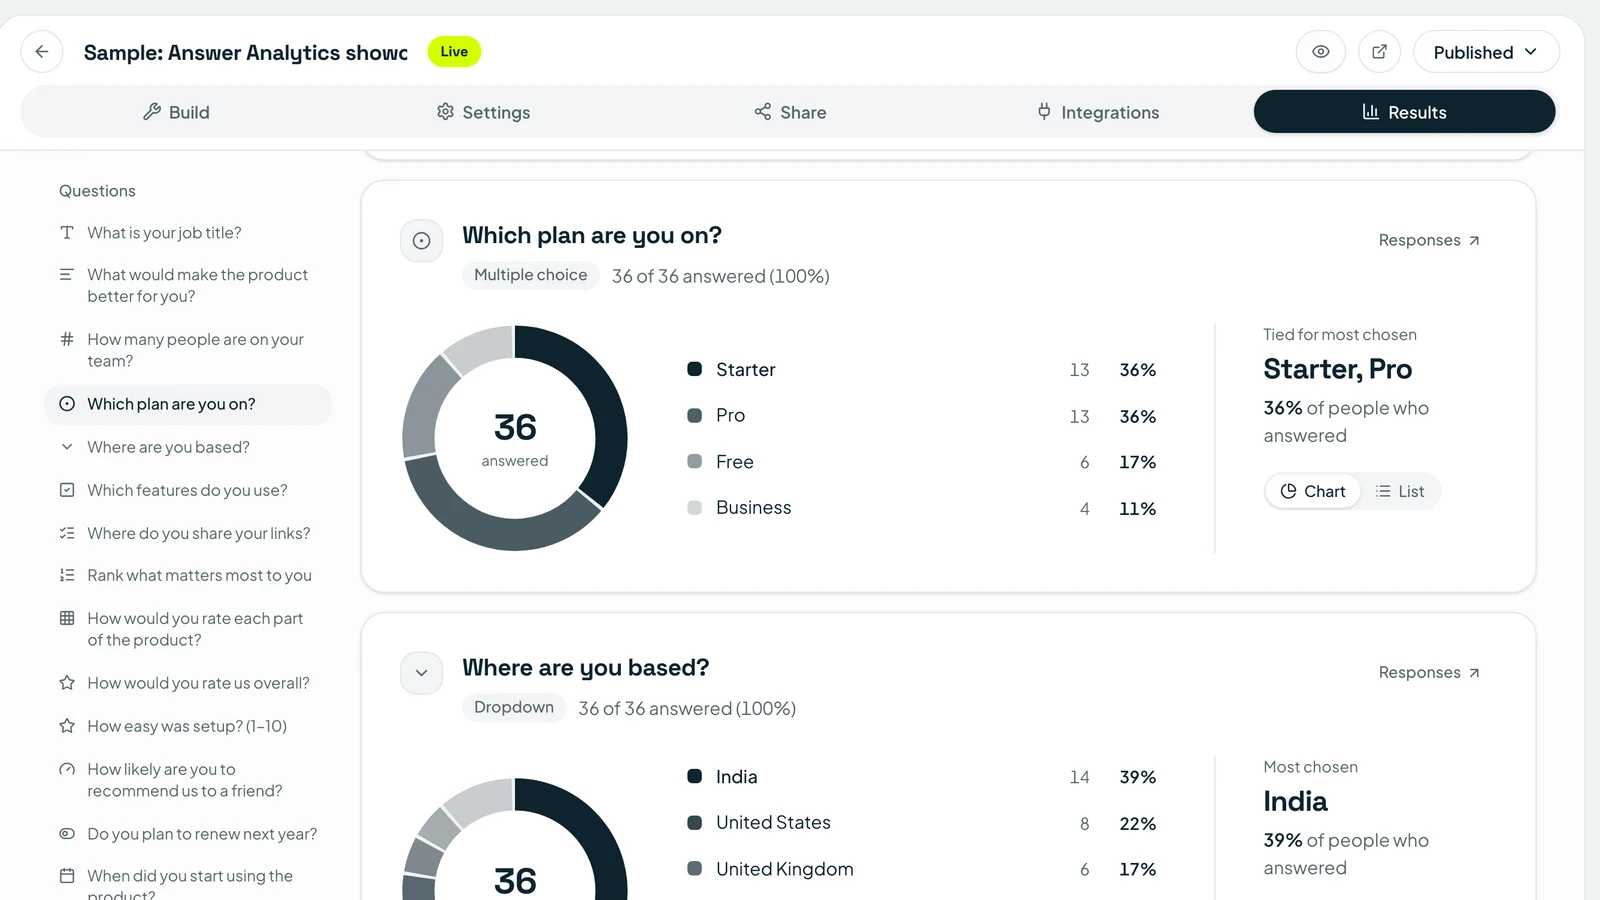Select the Results tab

coord(1404,112)
